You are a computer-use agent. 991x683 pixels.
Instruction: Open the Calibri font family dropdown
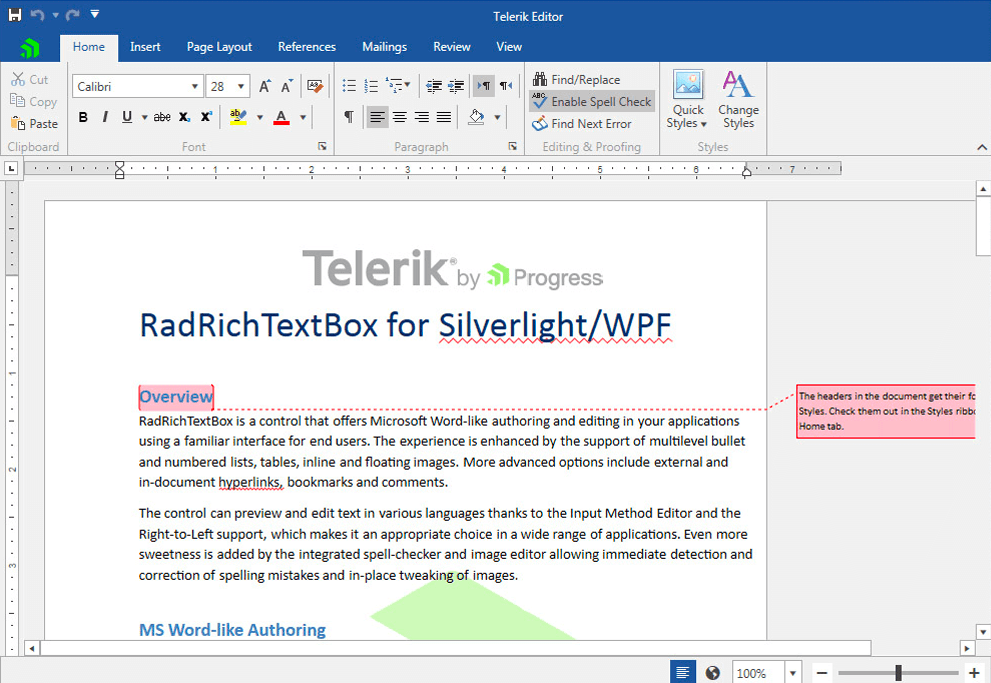[x=195, y=85]
